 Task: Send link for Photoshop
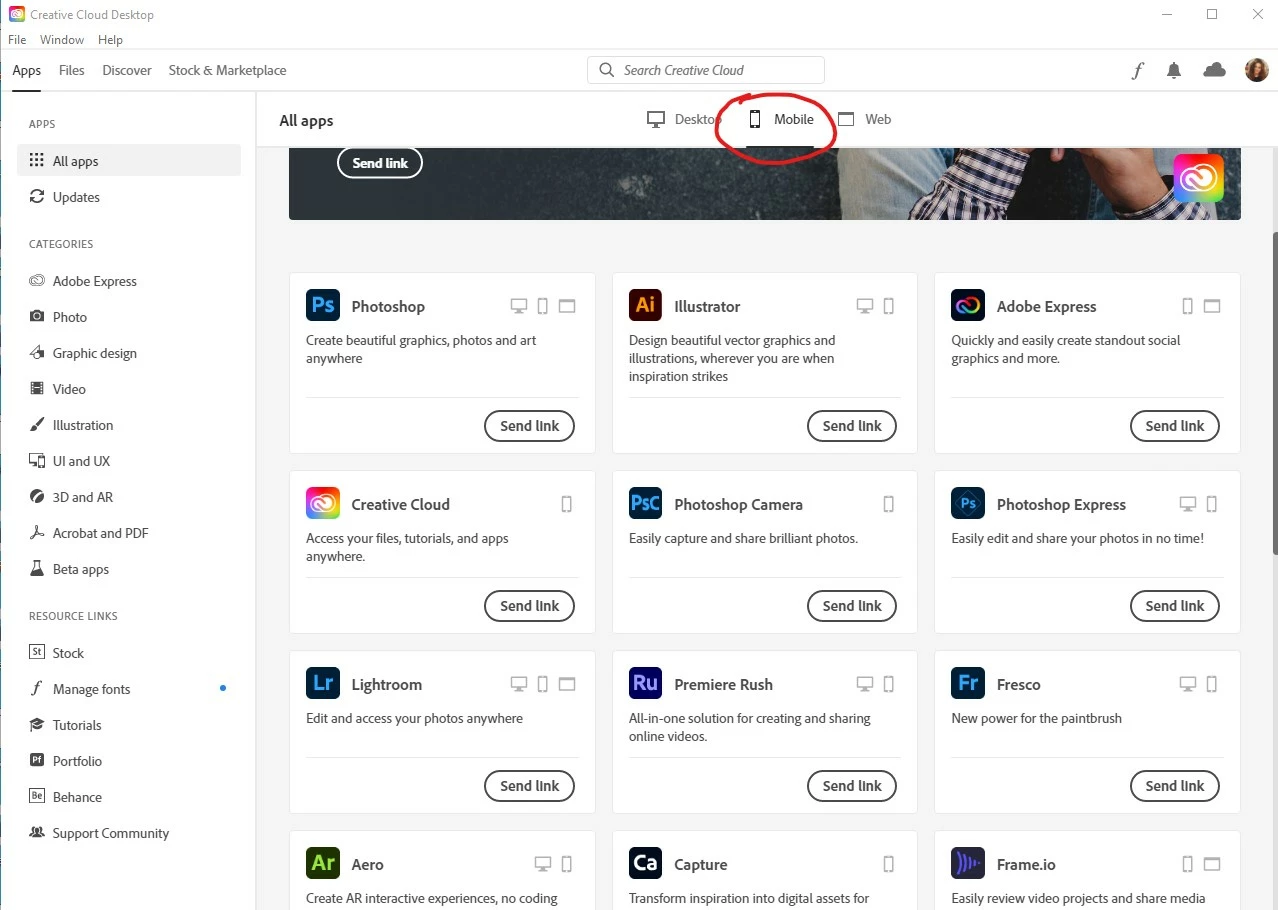530,426
